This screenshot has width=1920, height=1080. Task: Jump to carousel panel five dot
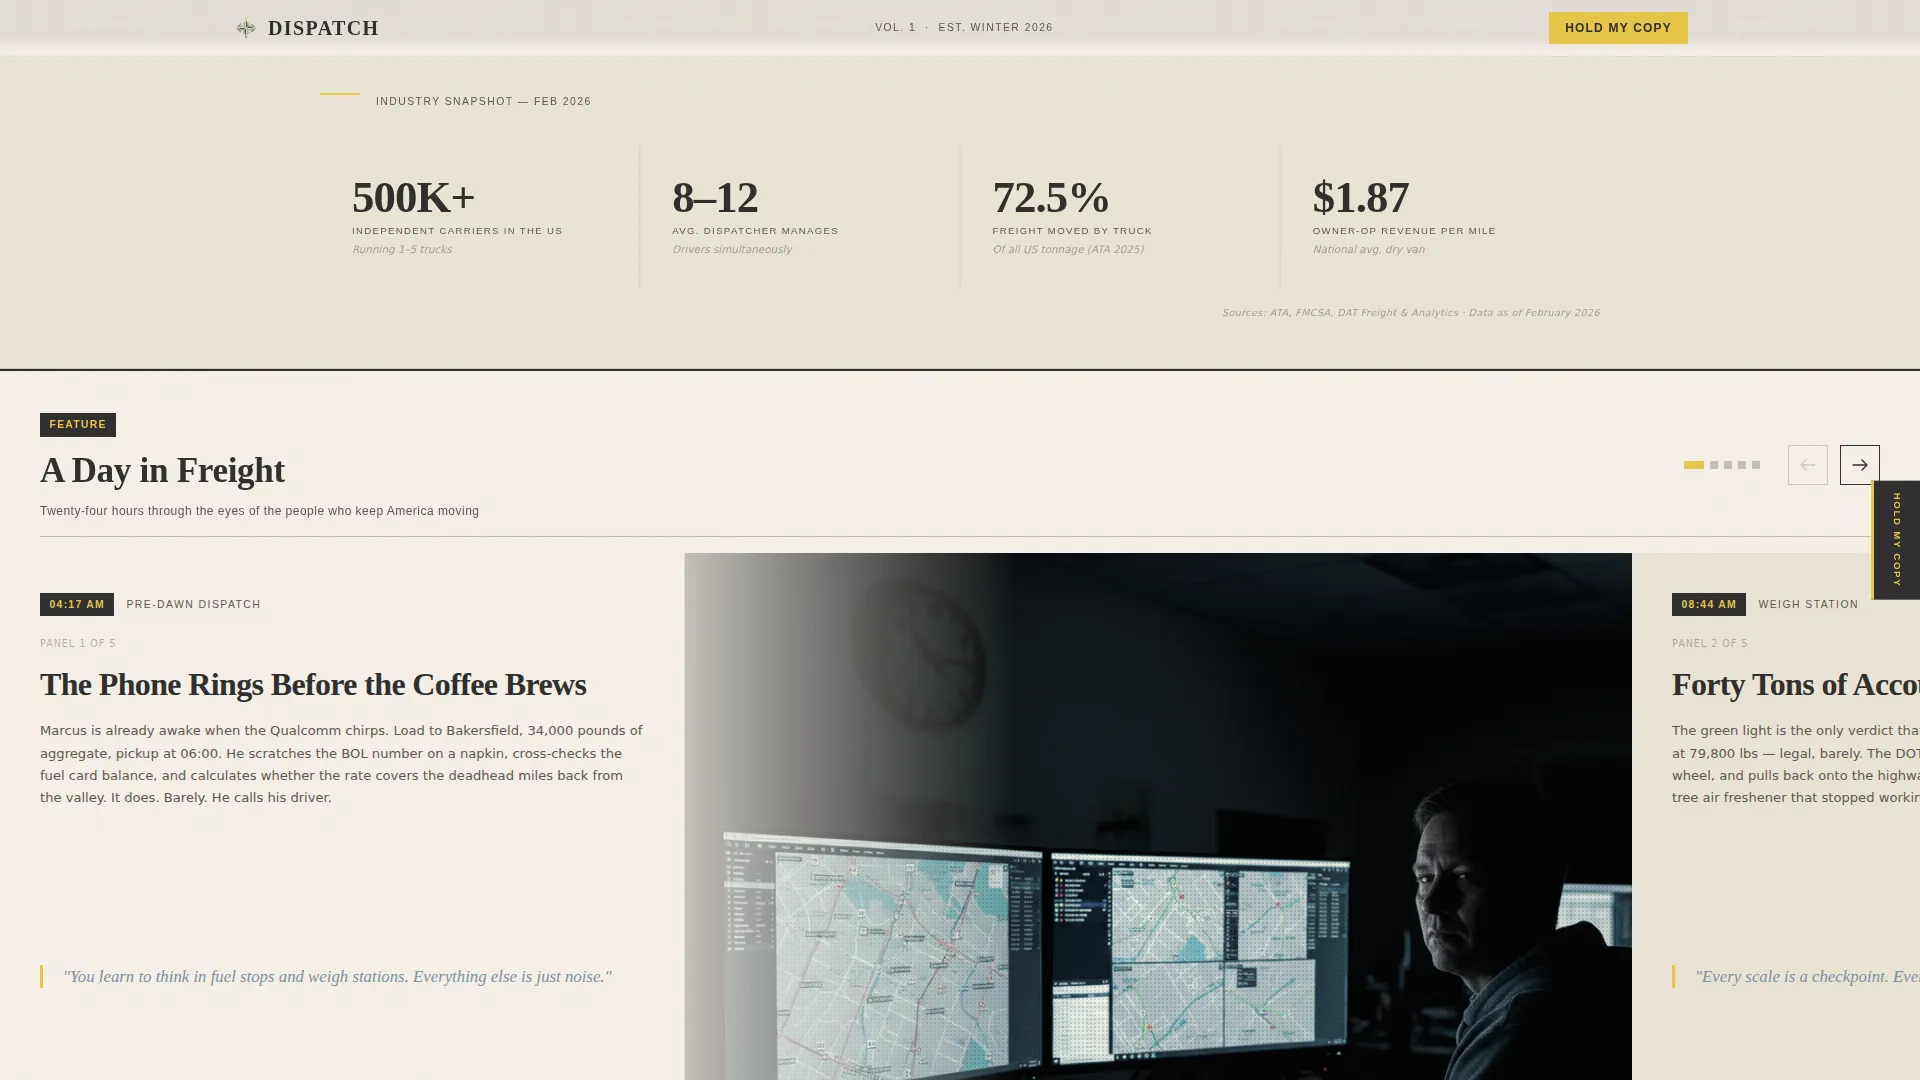(x=1756, y=465)
